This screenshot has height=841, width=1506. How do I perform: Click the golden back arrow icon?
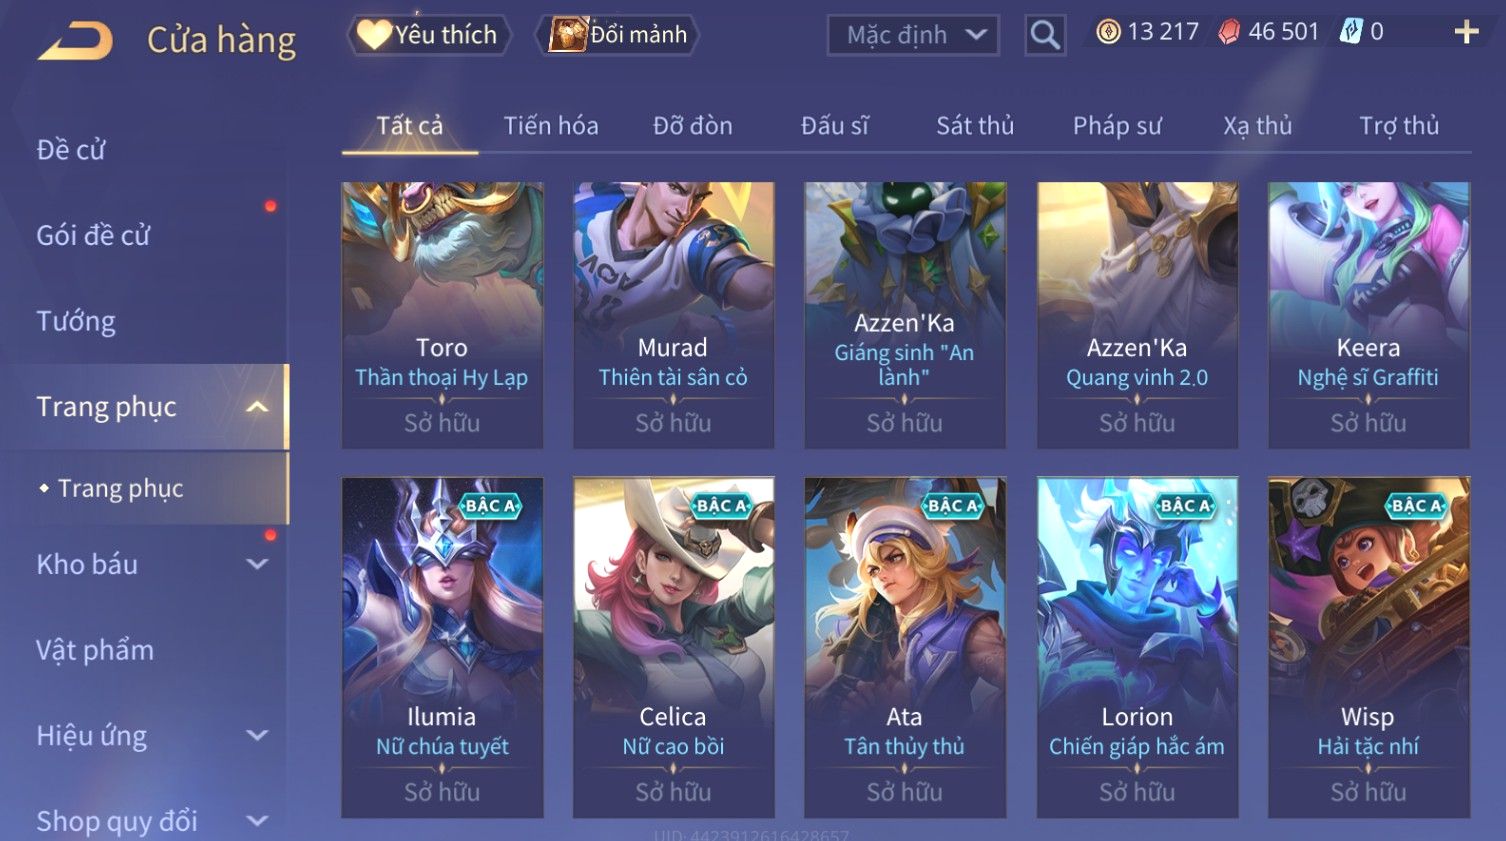pos(75,41)
